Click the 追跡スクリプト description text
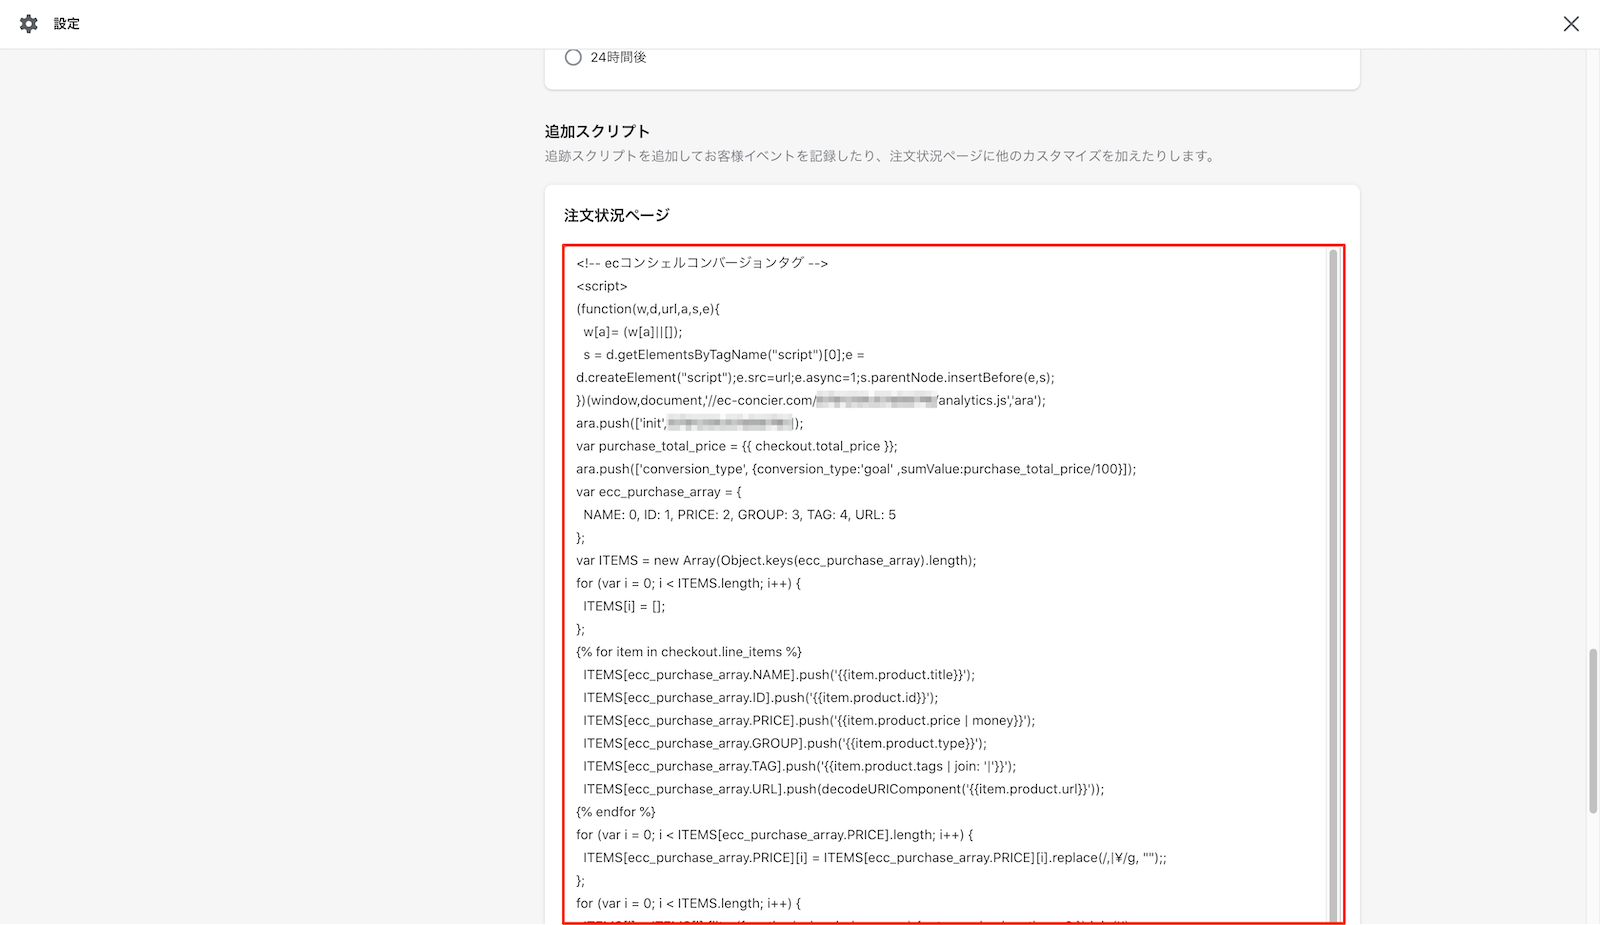Screen dimensions: 1600x925 tap(880, 156)
